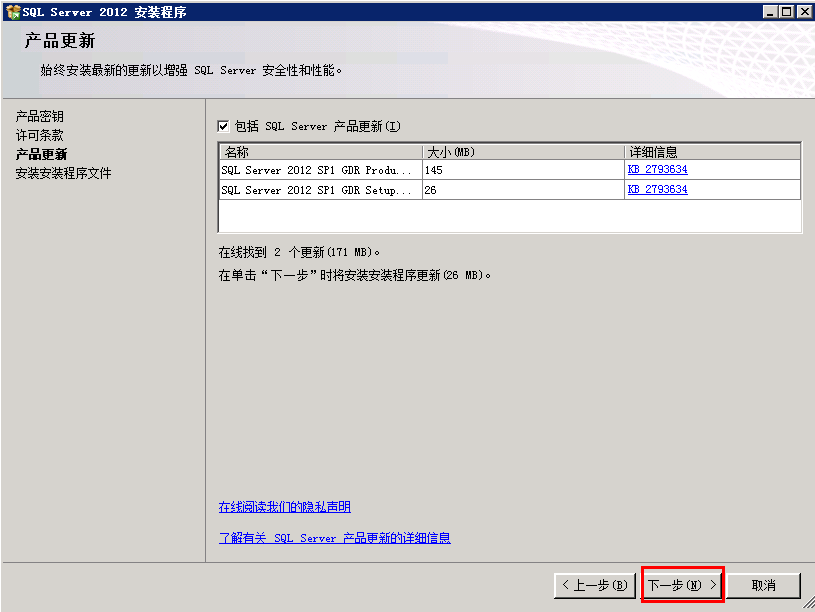Open KB 2793634 link for GDR Setup update
This screenshot has height=612, width=815.
[x=658, y=189]
